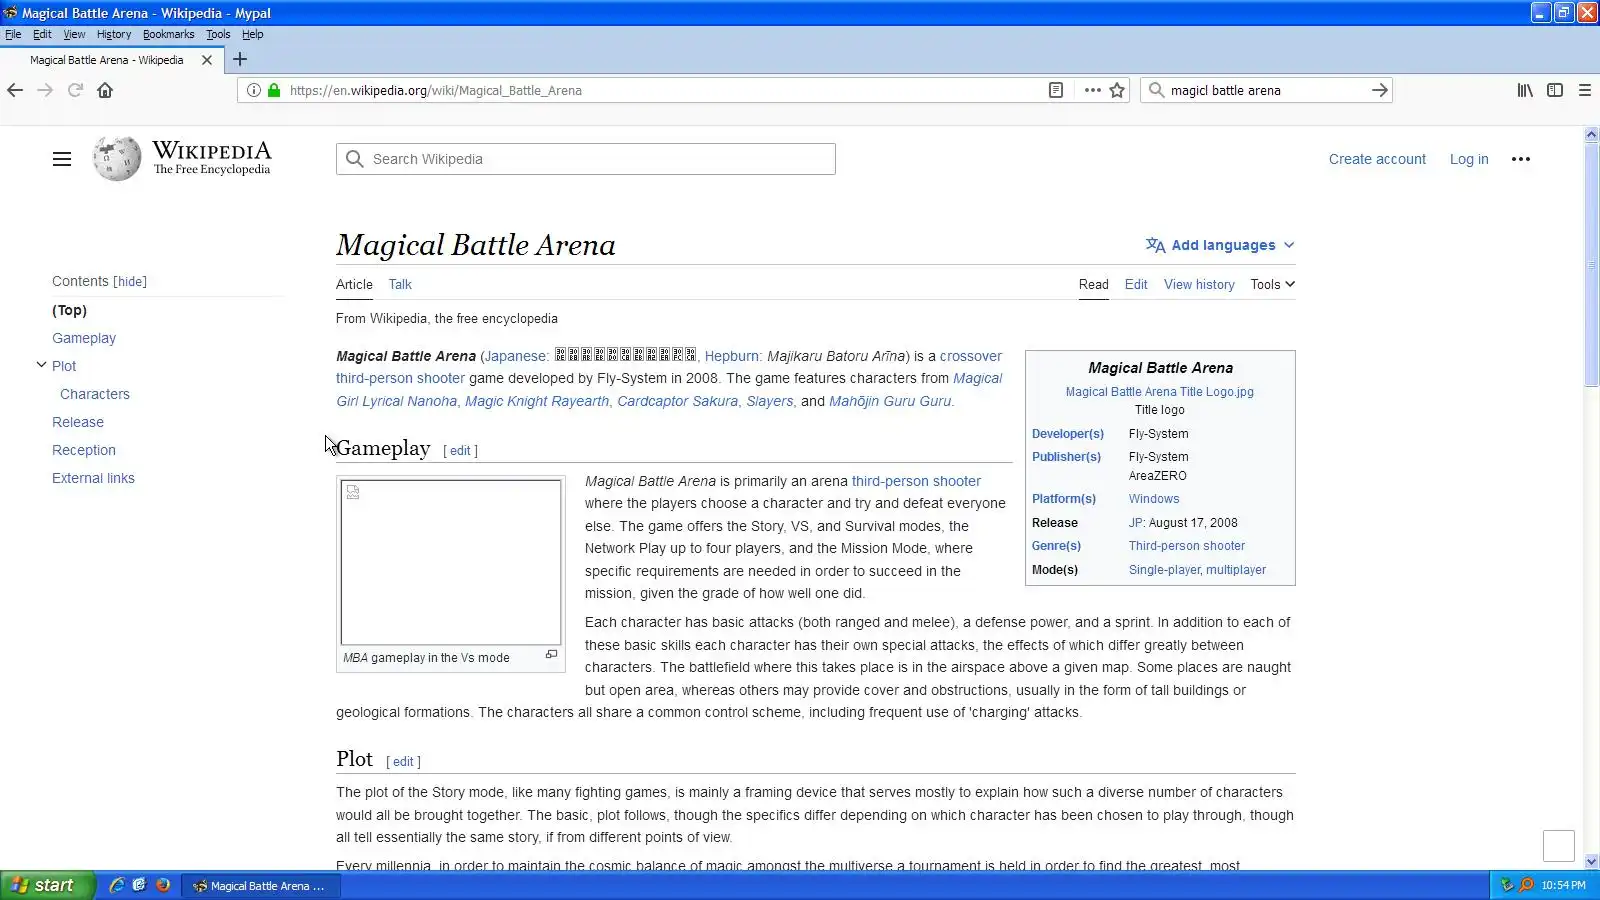Toggle reader view in the address bar
1600x900 pixels.
[1056, 90]
